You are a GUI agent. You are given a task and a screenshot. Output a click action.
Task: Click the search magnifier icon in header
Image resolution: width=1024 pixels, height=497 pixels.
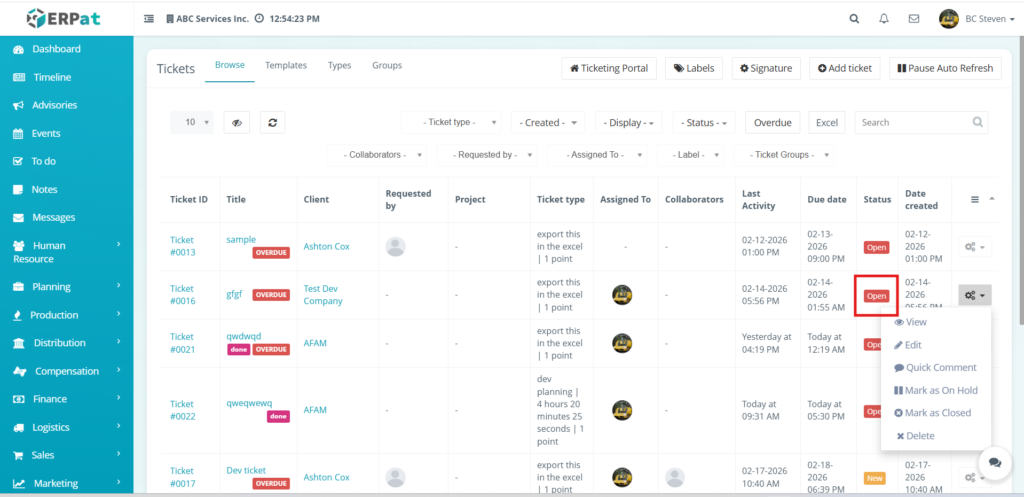(854, 18)
